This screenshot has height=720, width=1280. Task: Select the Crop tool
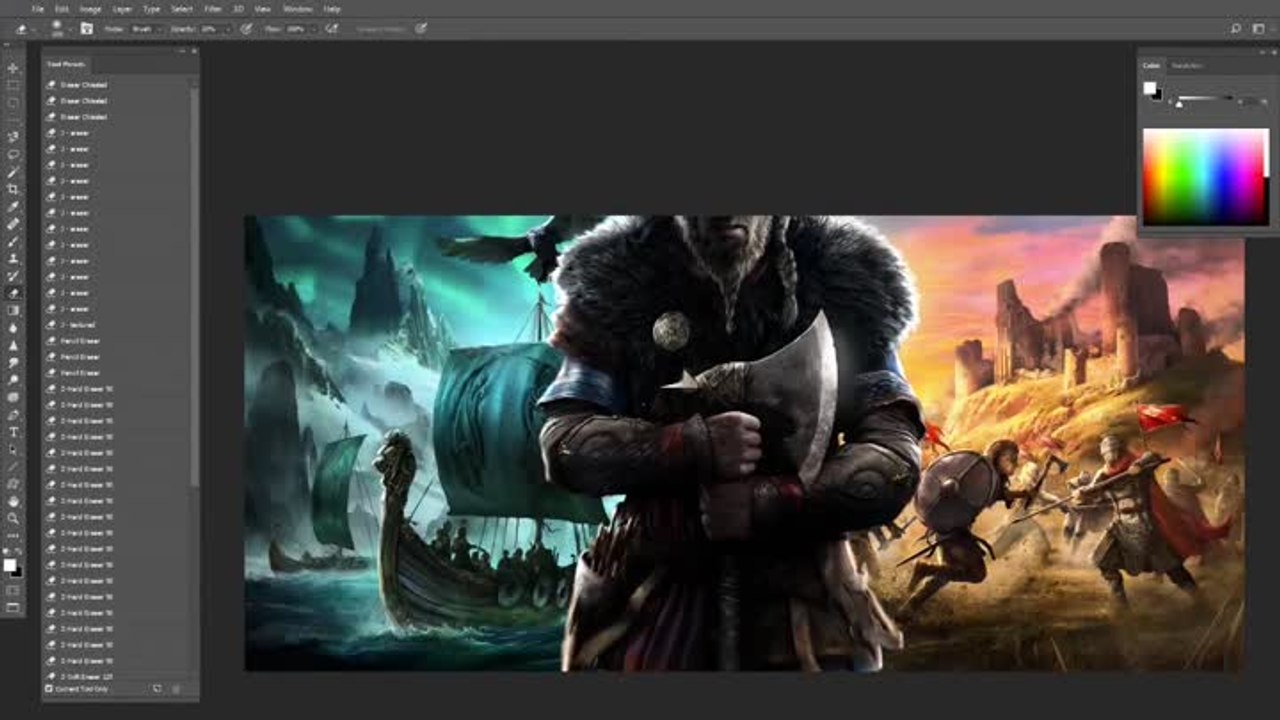[x=13, y=189]
